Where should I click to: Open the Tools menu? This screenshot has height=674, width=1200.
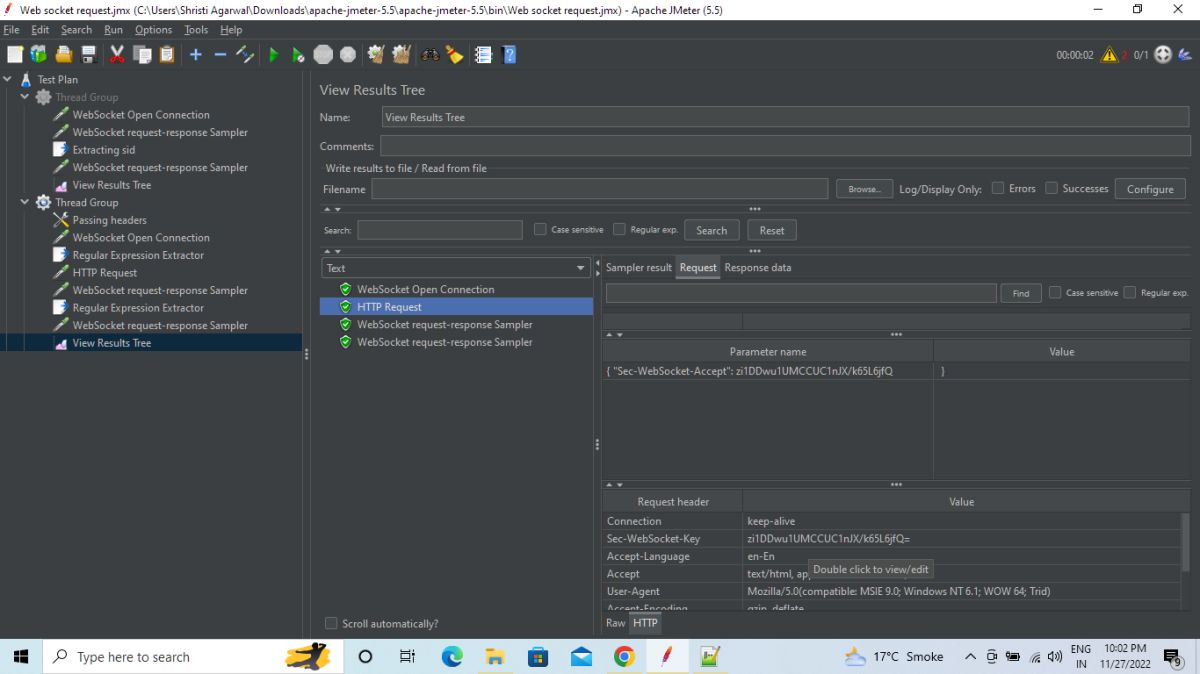(x=196, y=30)
